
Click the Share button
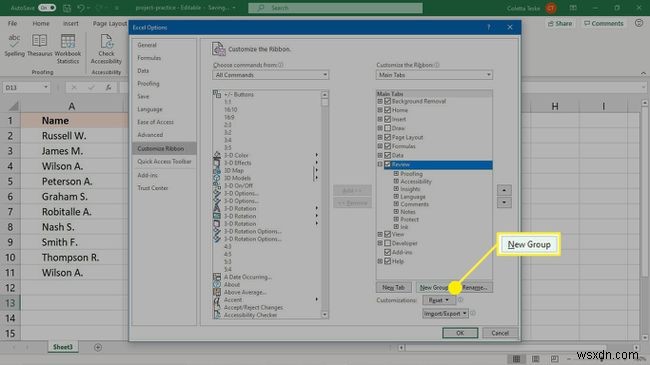[560, 24]
